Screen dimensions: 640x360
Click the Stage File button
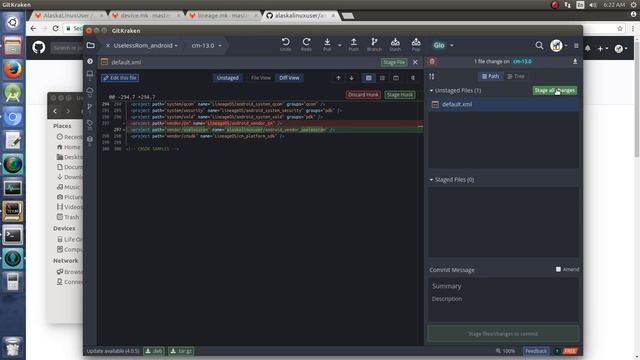click(394, 62)
